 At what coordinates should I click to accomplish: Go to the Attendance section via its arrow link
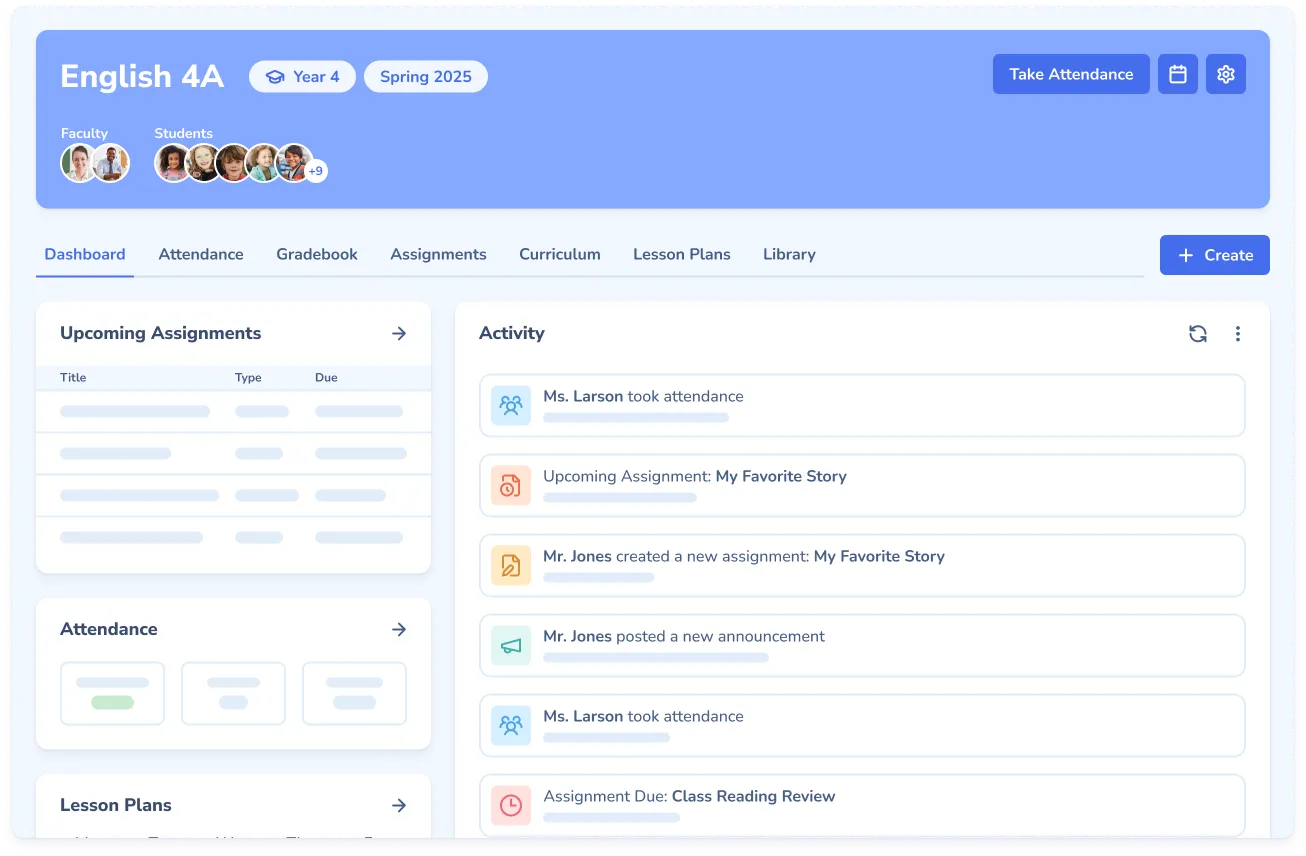pos(399,630)
